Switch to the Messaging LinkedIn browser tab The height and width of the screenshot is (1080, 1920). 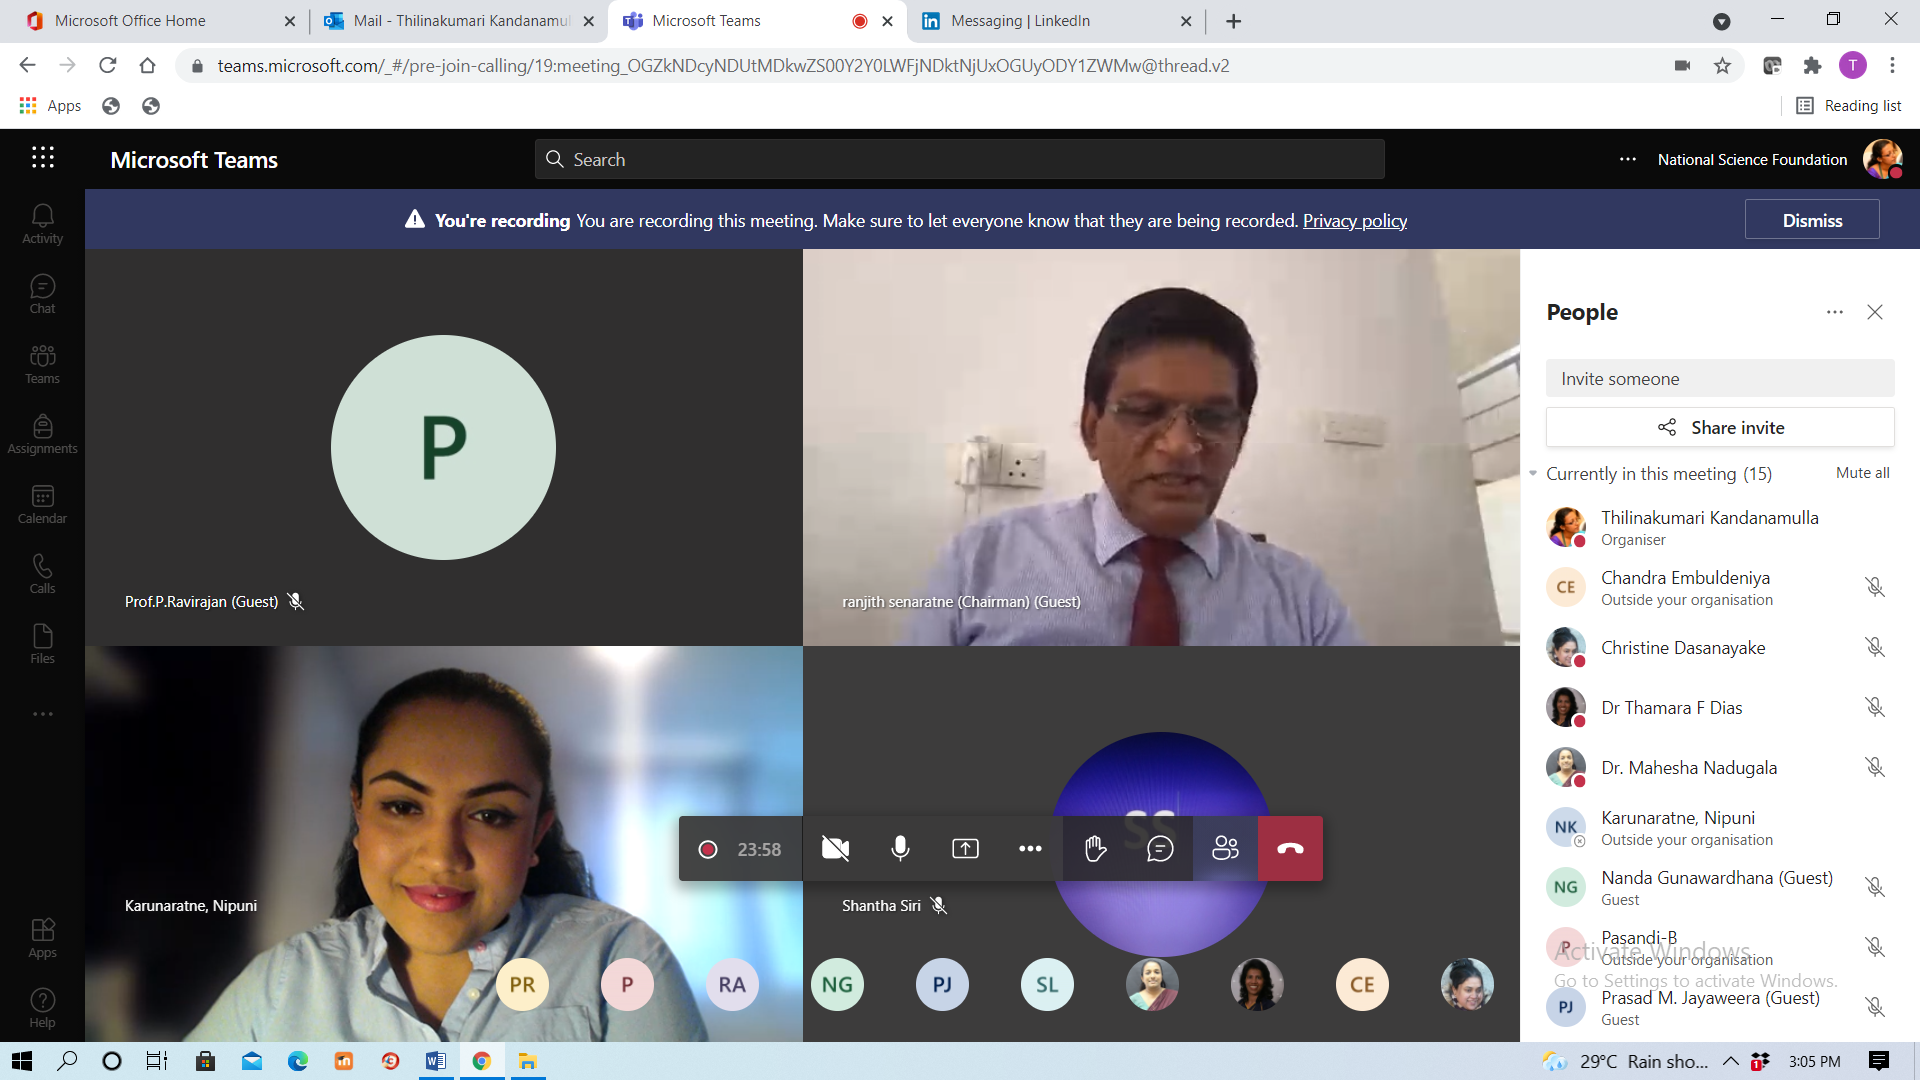pos(1056,21)
